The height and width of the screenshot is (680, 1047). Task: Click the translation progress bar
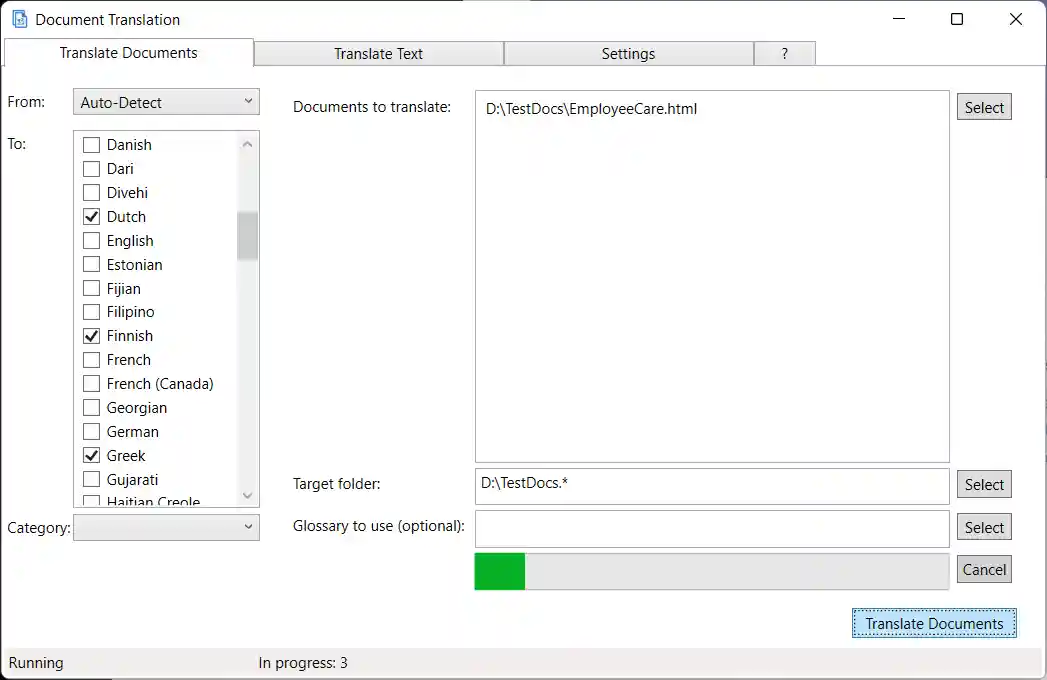(711, 571)
